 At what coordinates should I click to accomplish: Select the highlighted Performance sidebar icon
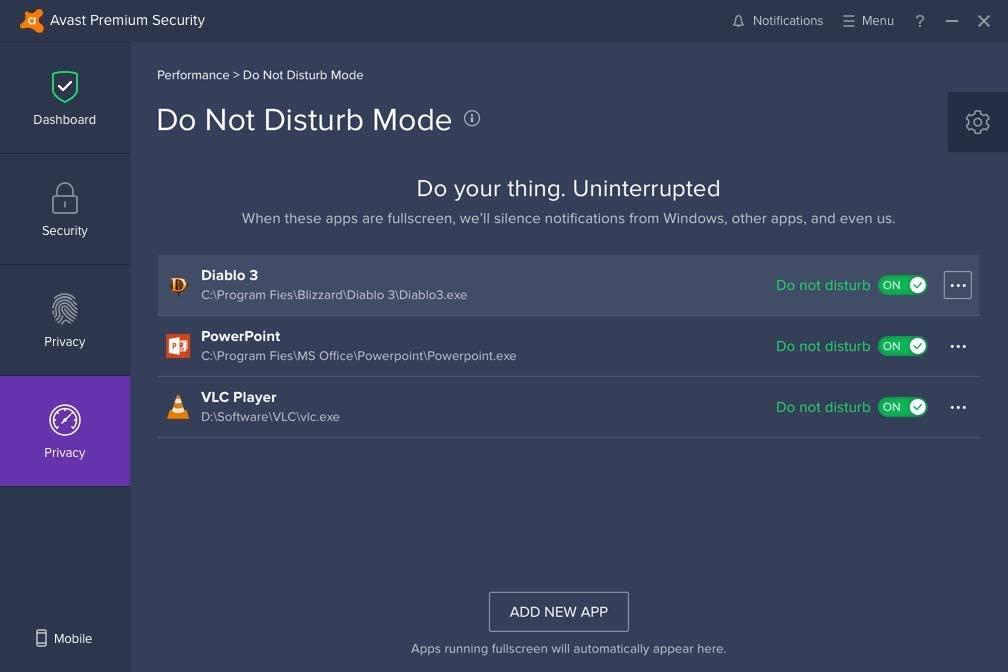click(64, 430)
